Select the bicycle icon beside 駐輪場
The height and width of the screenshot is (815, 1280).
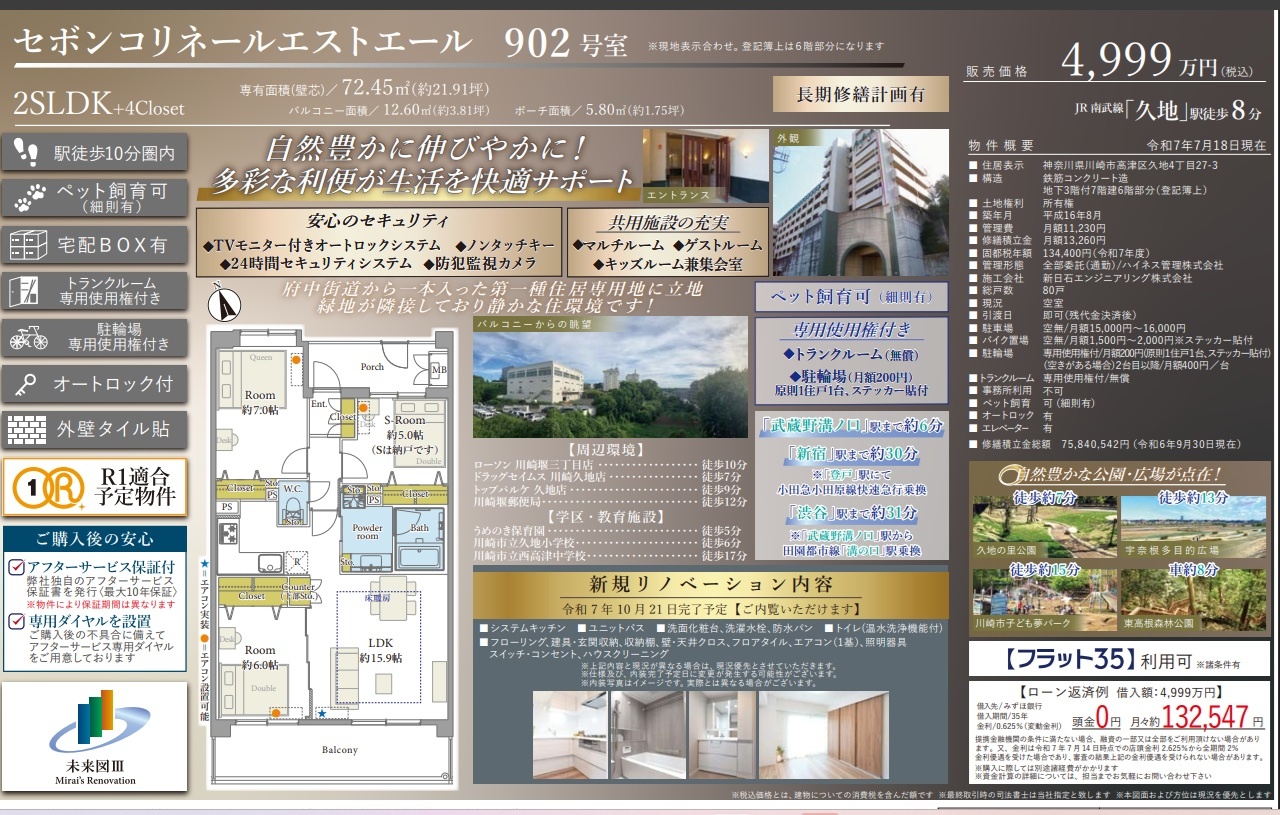tap(28, 337)
